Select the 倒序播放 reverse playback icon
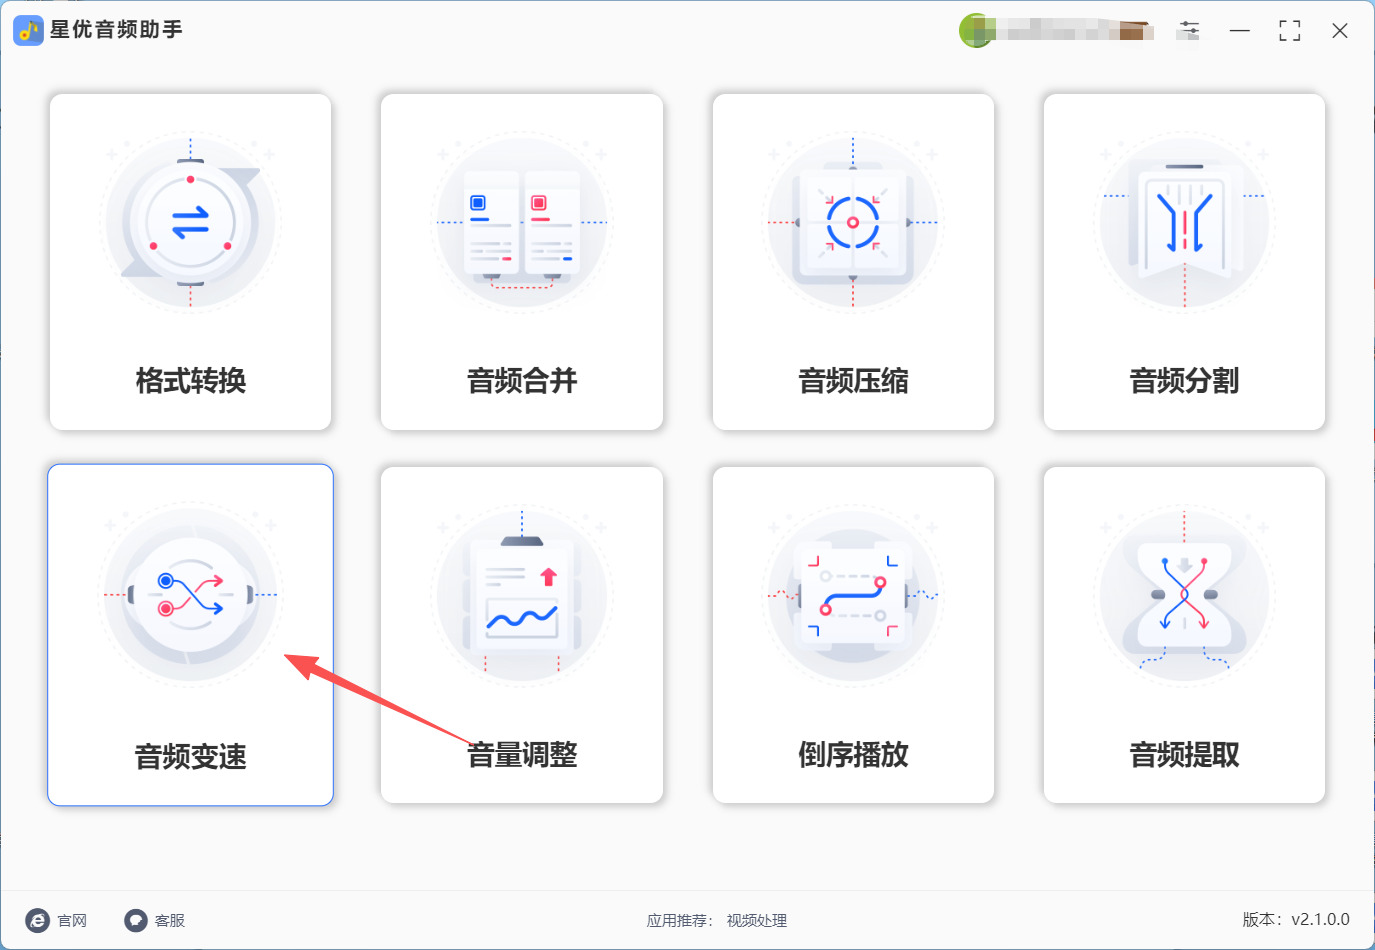The width and height of the screenshot is (1375, 950). 853,595
